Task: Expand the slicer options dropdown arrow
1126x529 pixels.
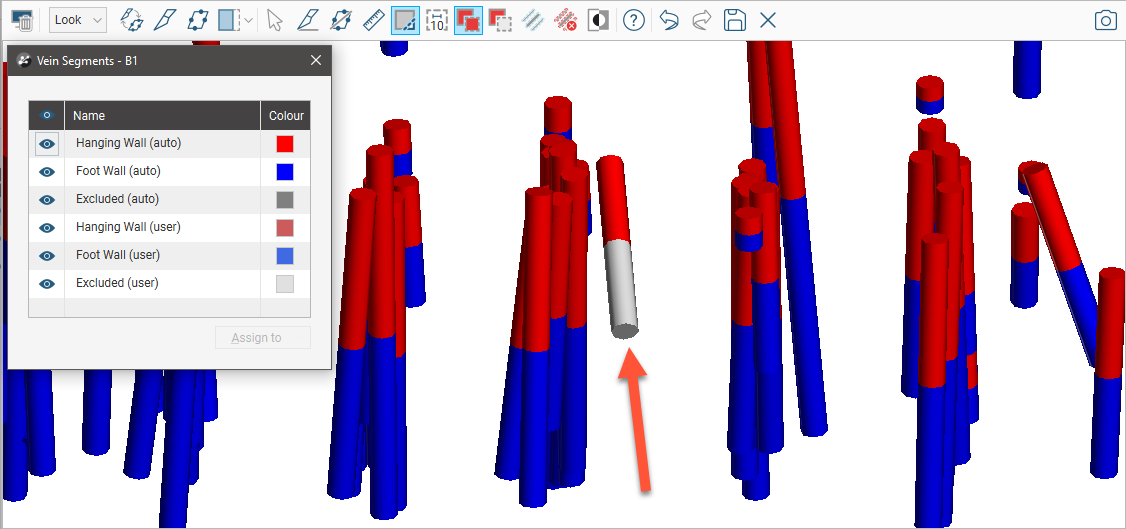Action: click(248, 20)
